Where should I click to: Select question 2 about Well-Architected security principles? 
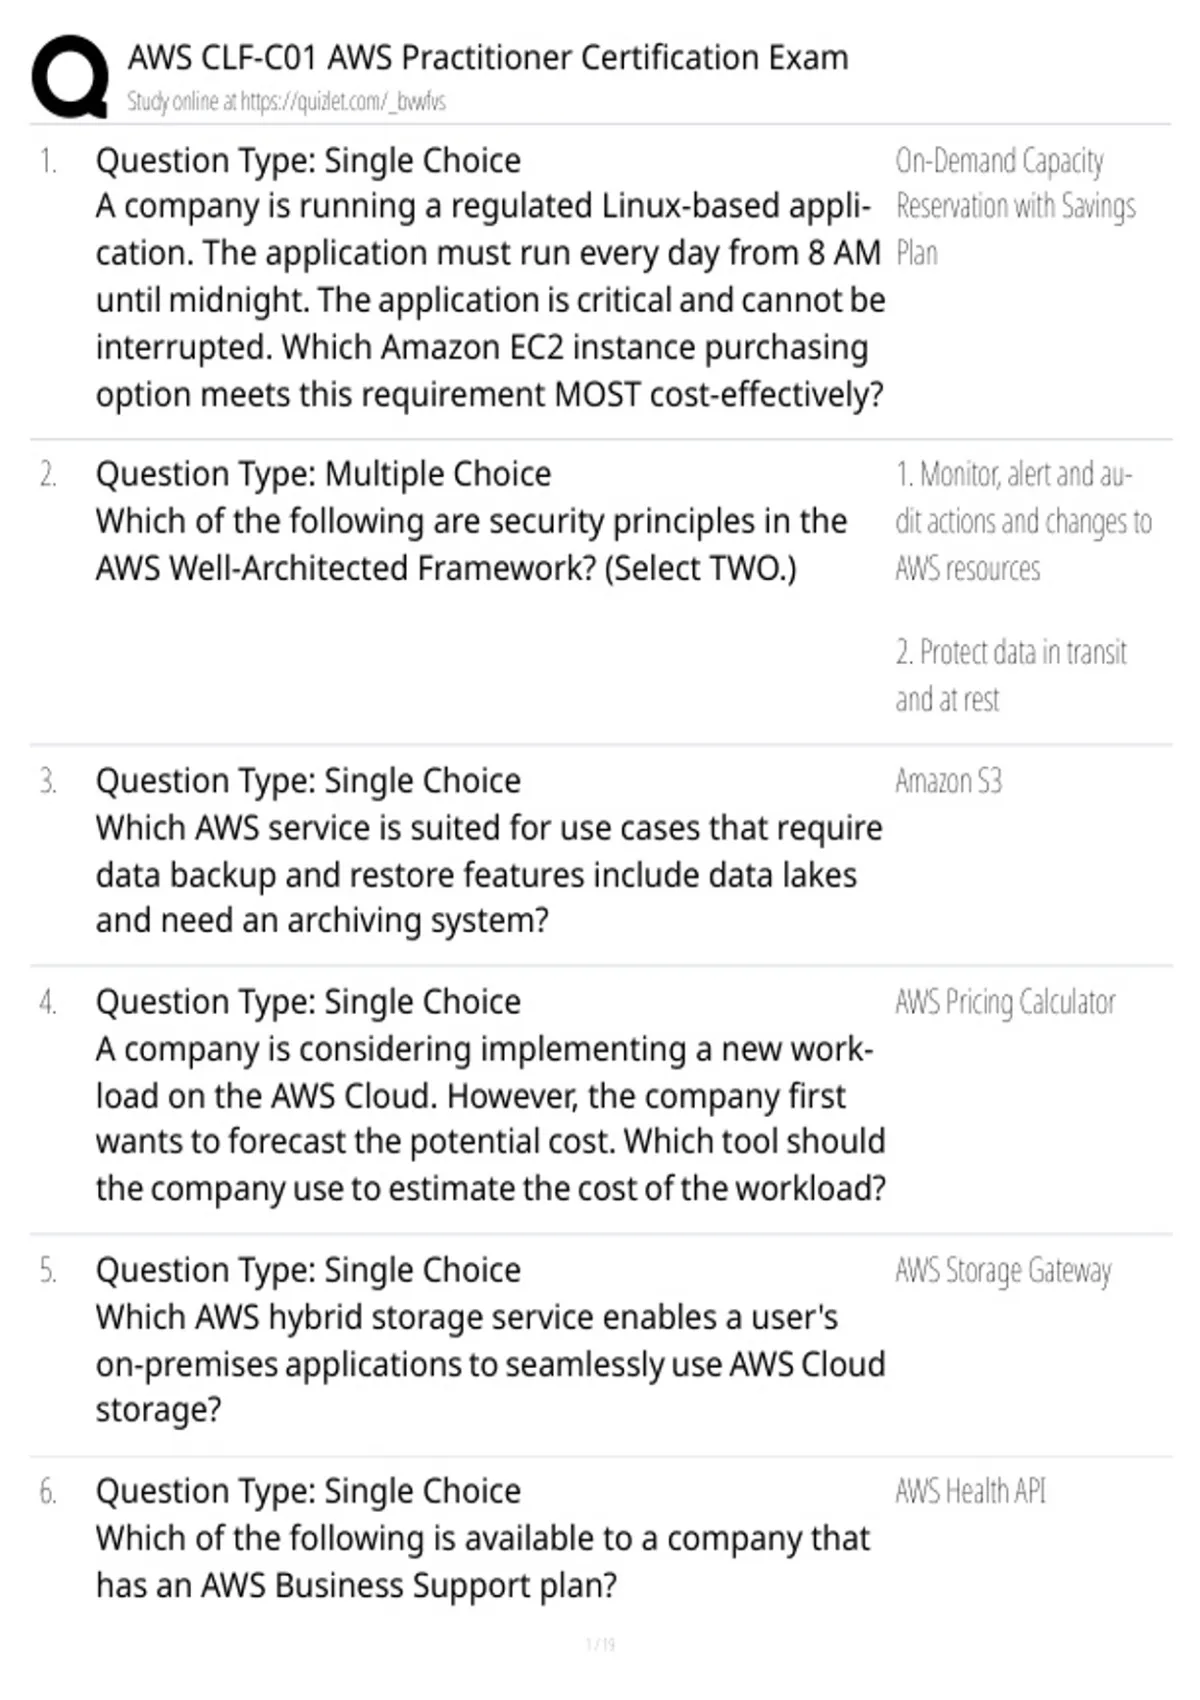point(472,521)
